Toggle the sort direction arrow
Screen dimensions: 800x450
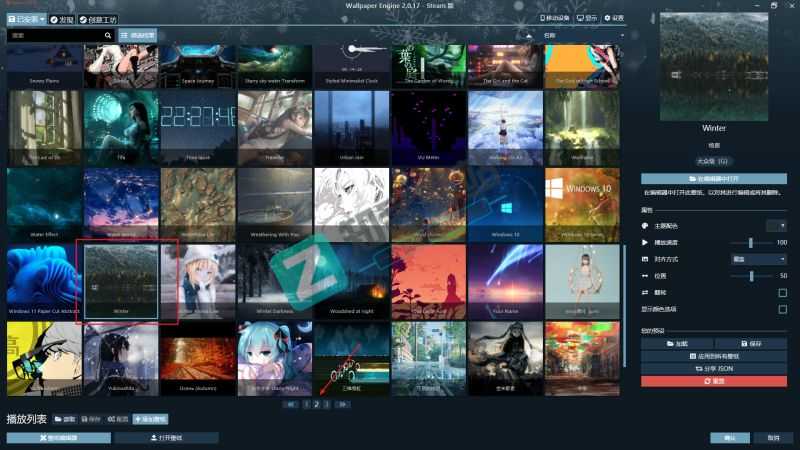[529, 35]
